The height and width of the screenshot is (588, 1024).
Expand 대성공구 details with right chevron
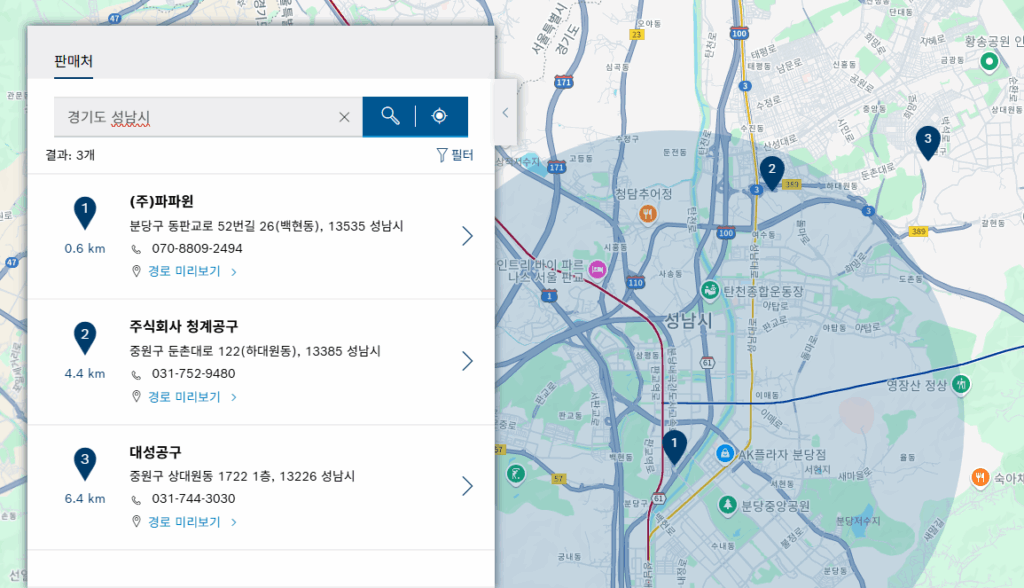(x=467, y=486)
